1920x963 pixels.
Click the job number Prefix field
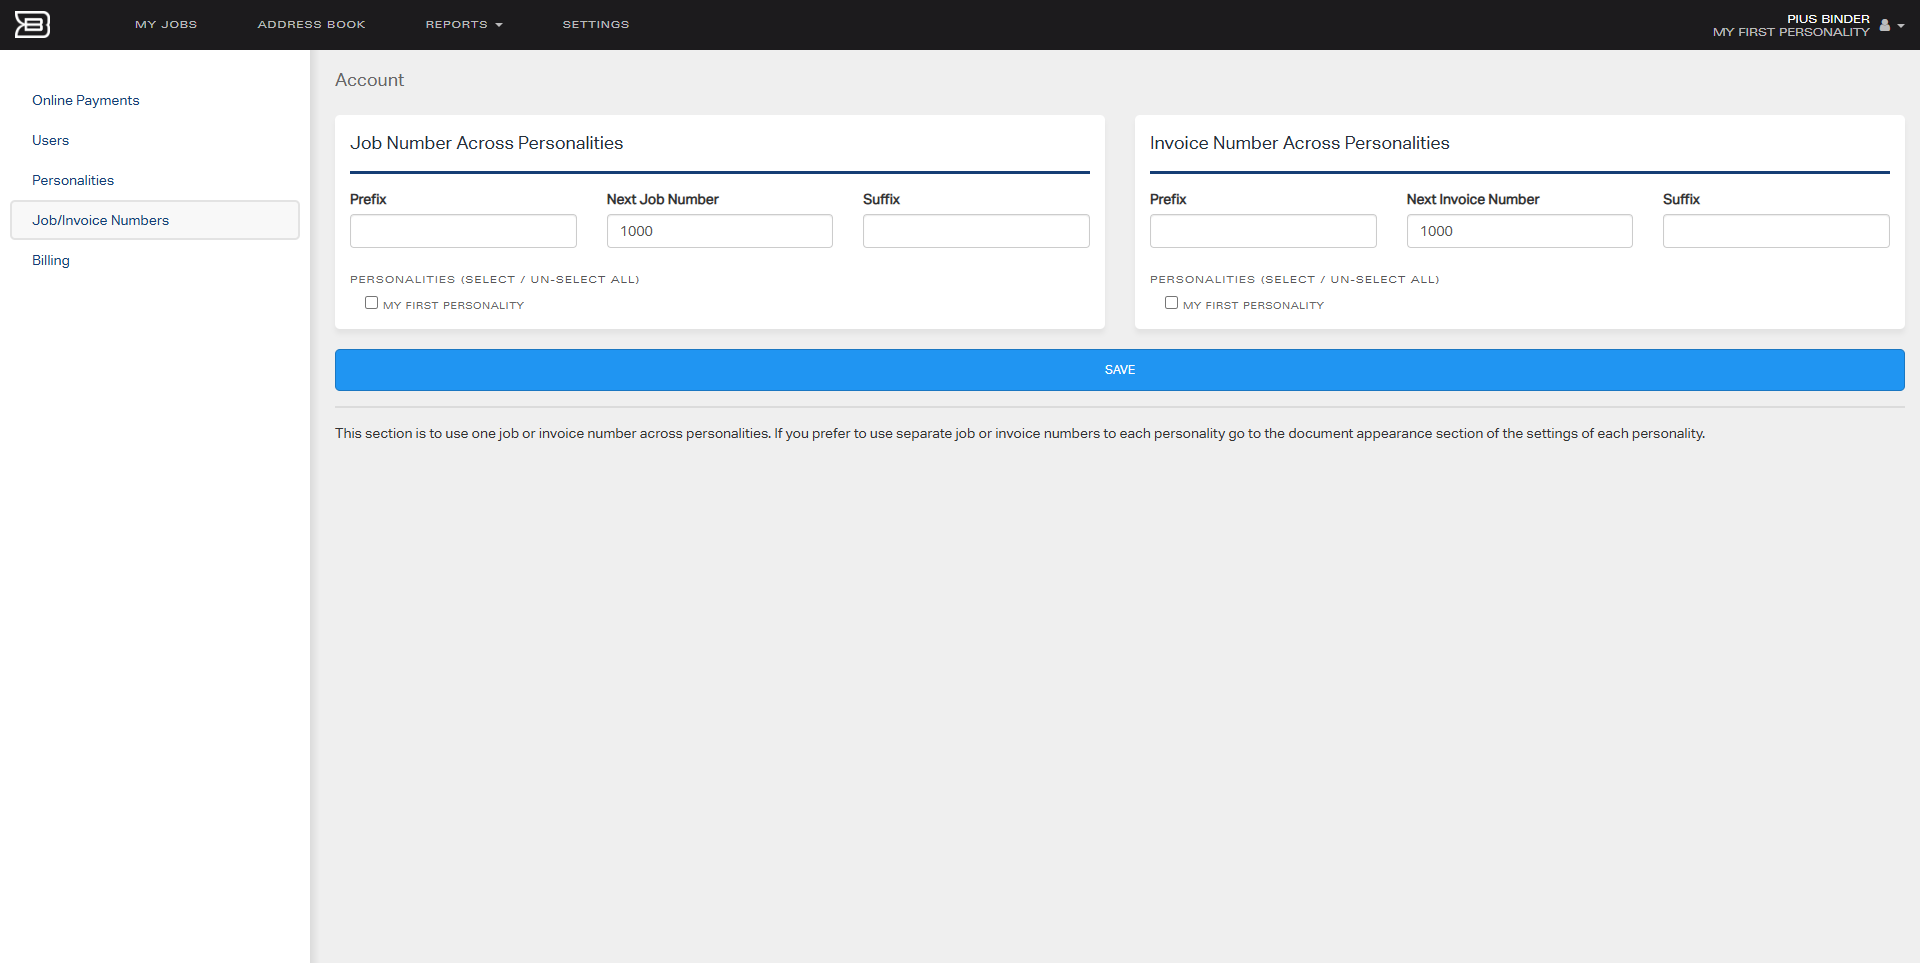463,231
